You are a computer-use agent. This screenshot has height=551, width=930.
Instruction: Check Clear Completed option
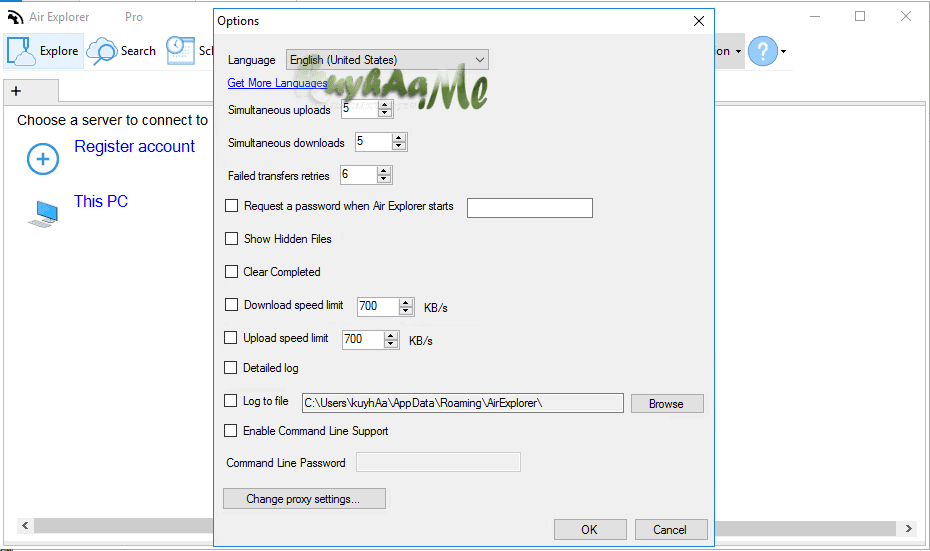(231, 272)
